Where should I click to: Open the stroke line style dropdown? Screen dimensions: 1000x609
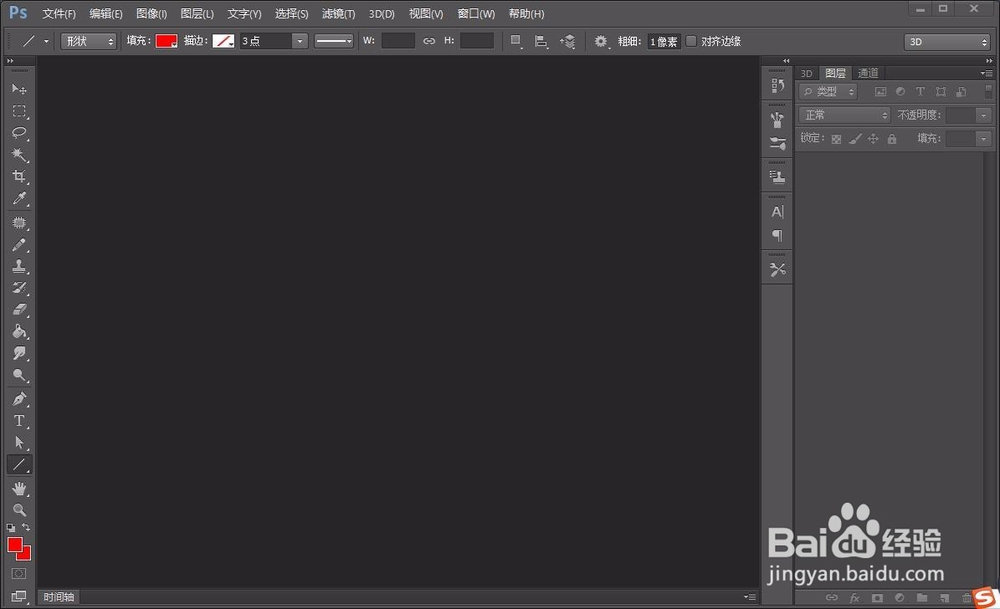(x=334, y=41)
